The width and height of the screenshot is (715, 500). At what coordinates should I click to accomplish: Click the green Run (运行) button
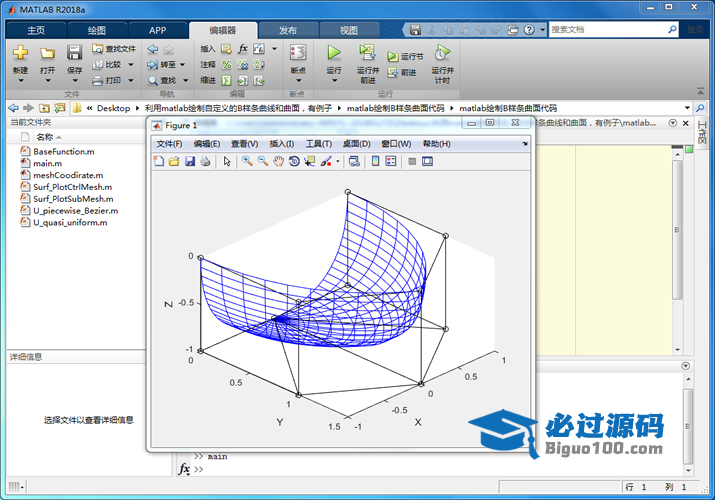(334, 53)
